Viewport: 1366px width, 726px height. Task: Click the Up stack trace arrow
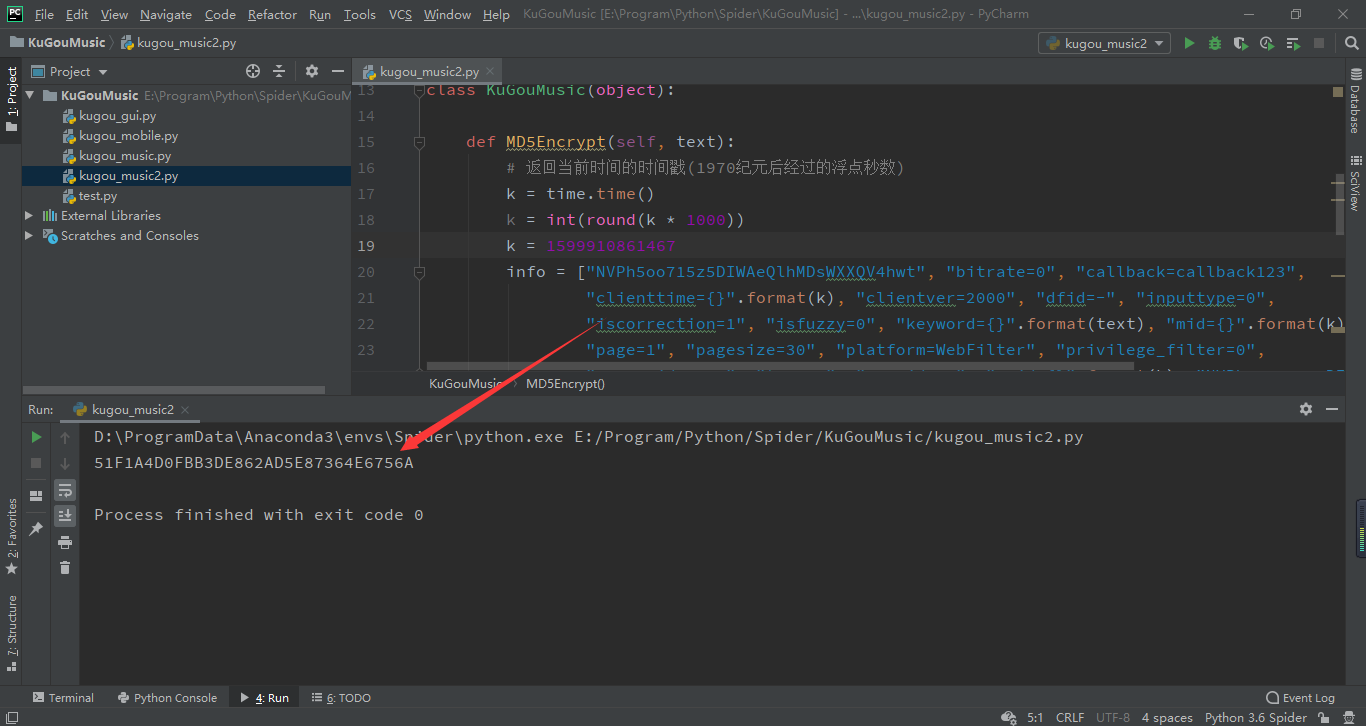click(x=65, y=437)
